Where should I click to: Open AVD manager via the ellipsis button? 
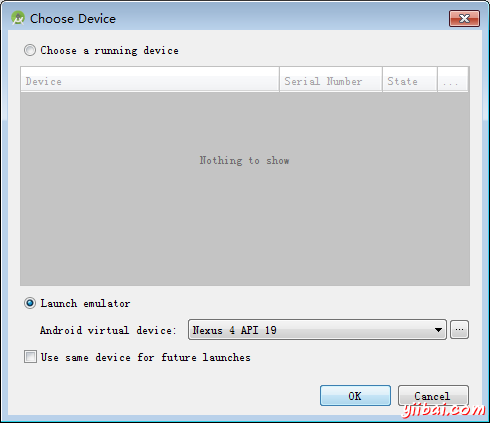[459, 330]
